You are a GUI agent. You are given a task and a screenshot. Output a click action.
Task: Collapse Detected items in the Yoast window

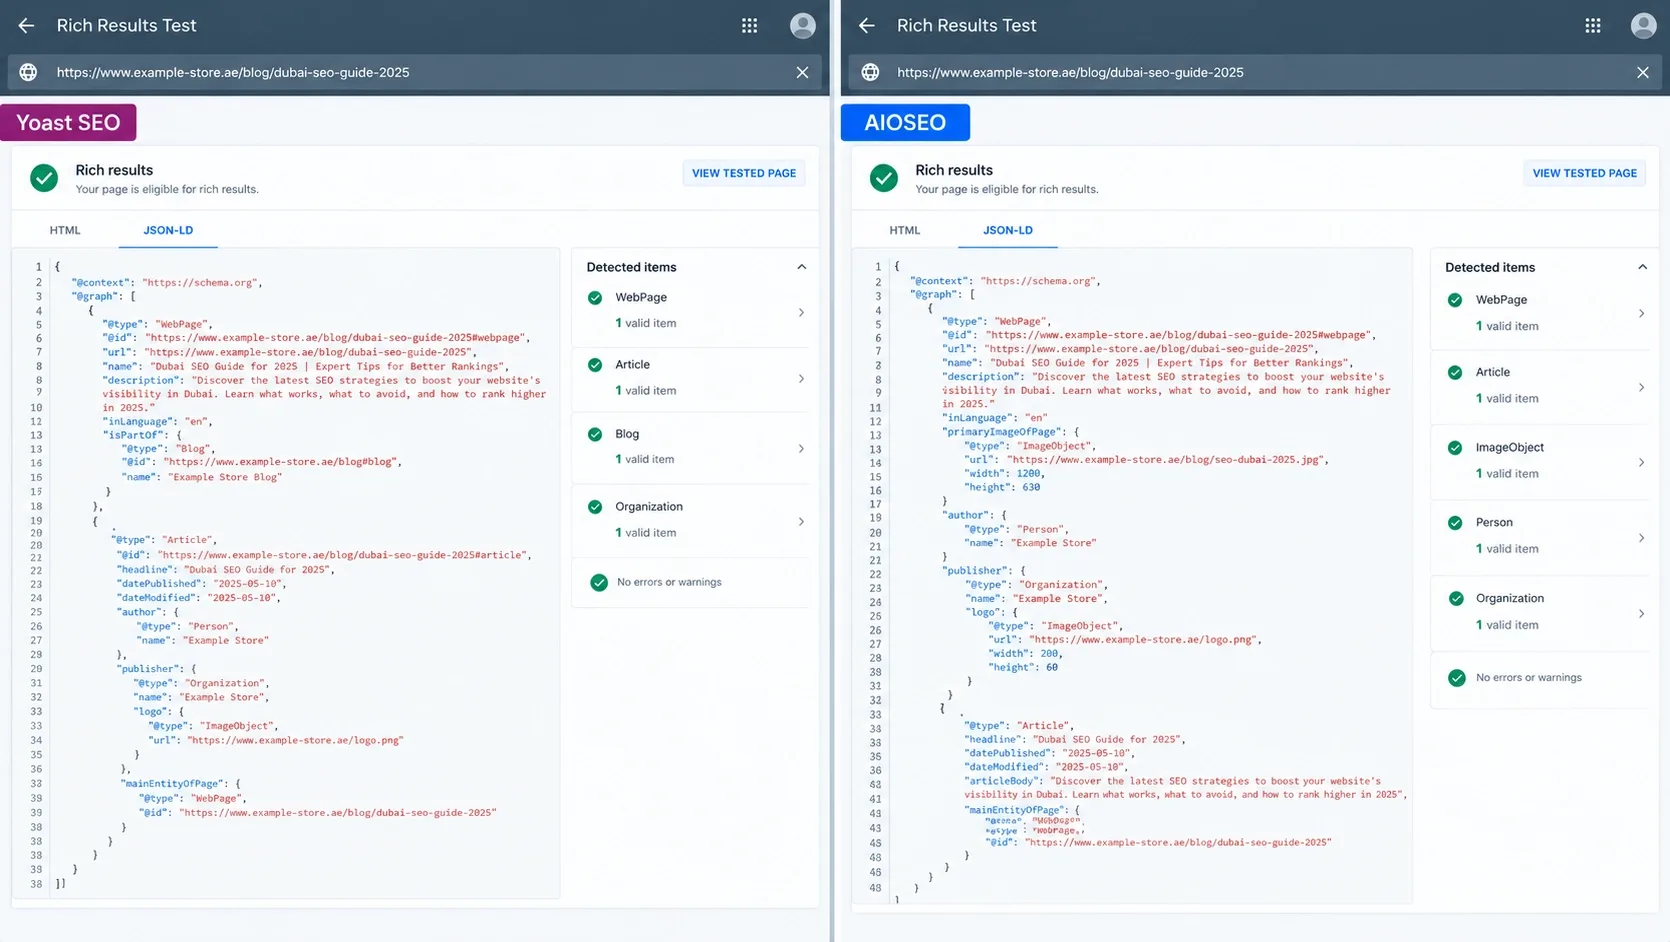click(x=801, y=267)
